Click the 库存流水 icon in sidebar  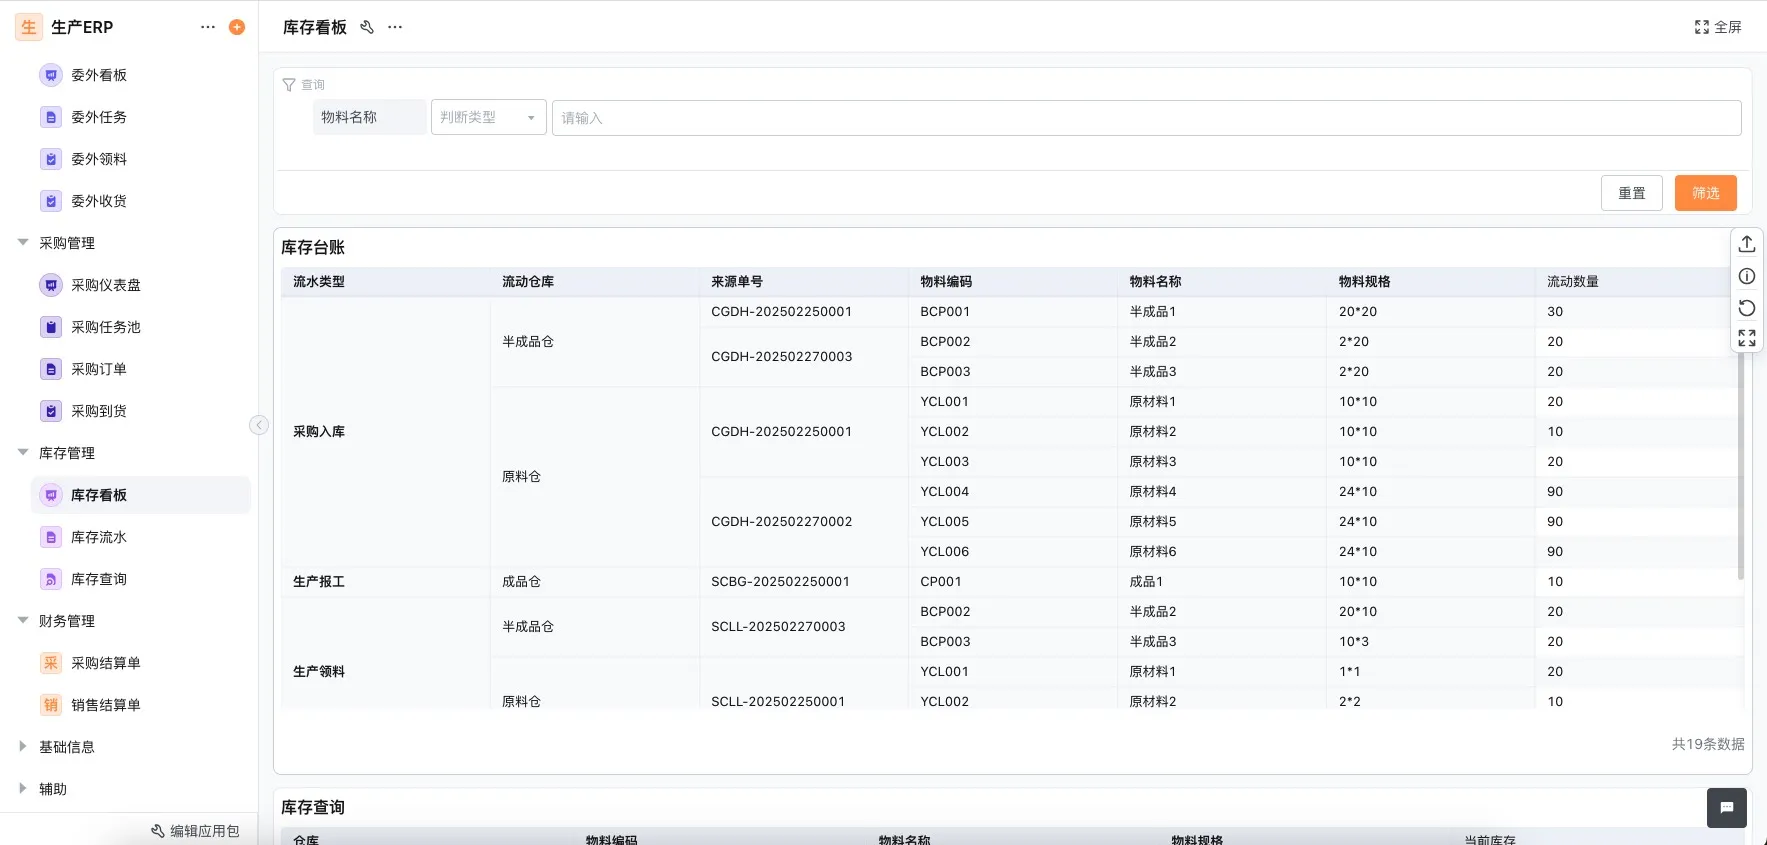coord(51,537)
